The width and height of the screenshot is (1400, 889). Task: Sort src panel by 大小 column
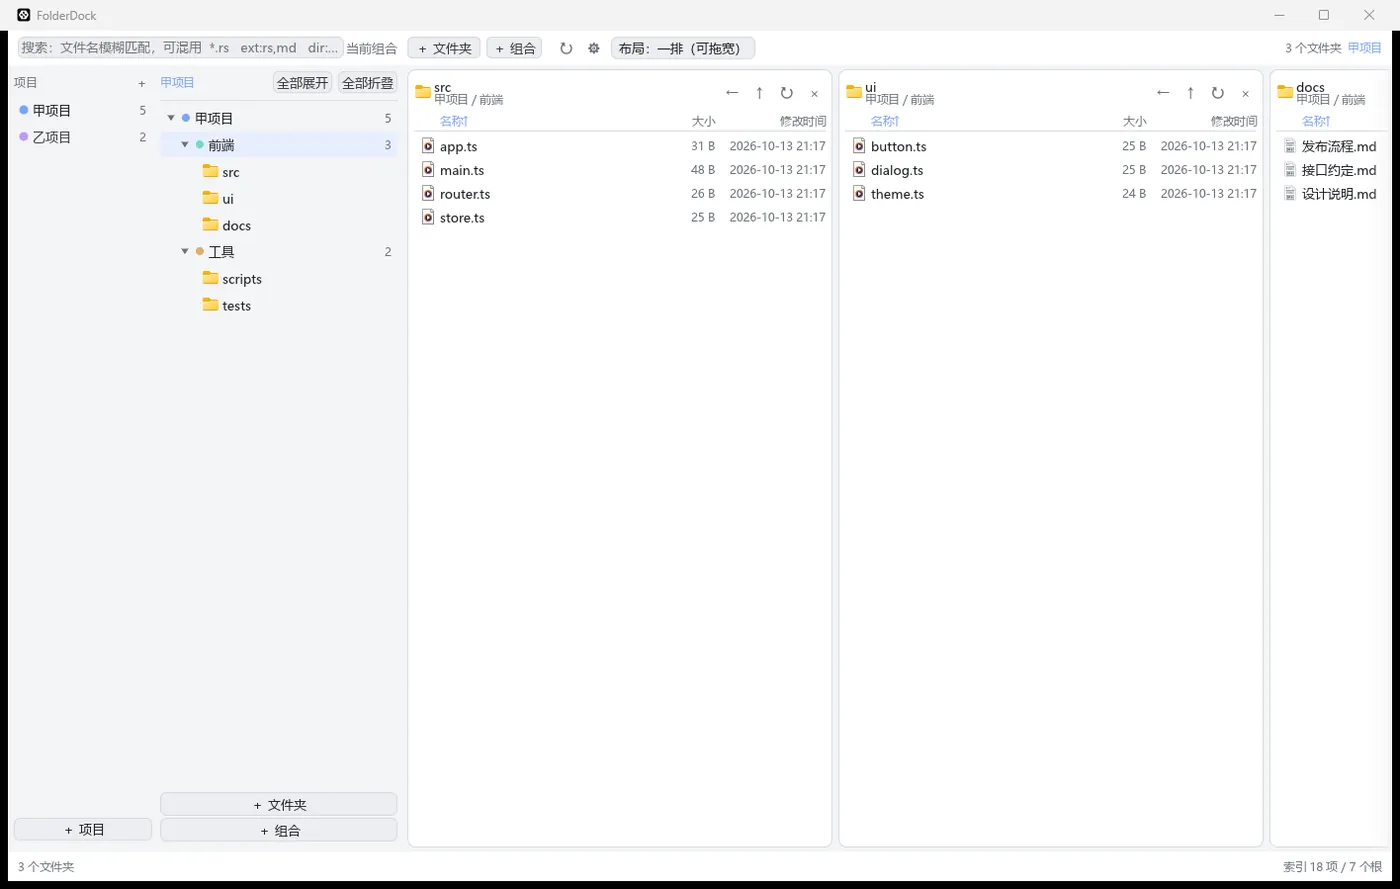coord(703,121)
